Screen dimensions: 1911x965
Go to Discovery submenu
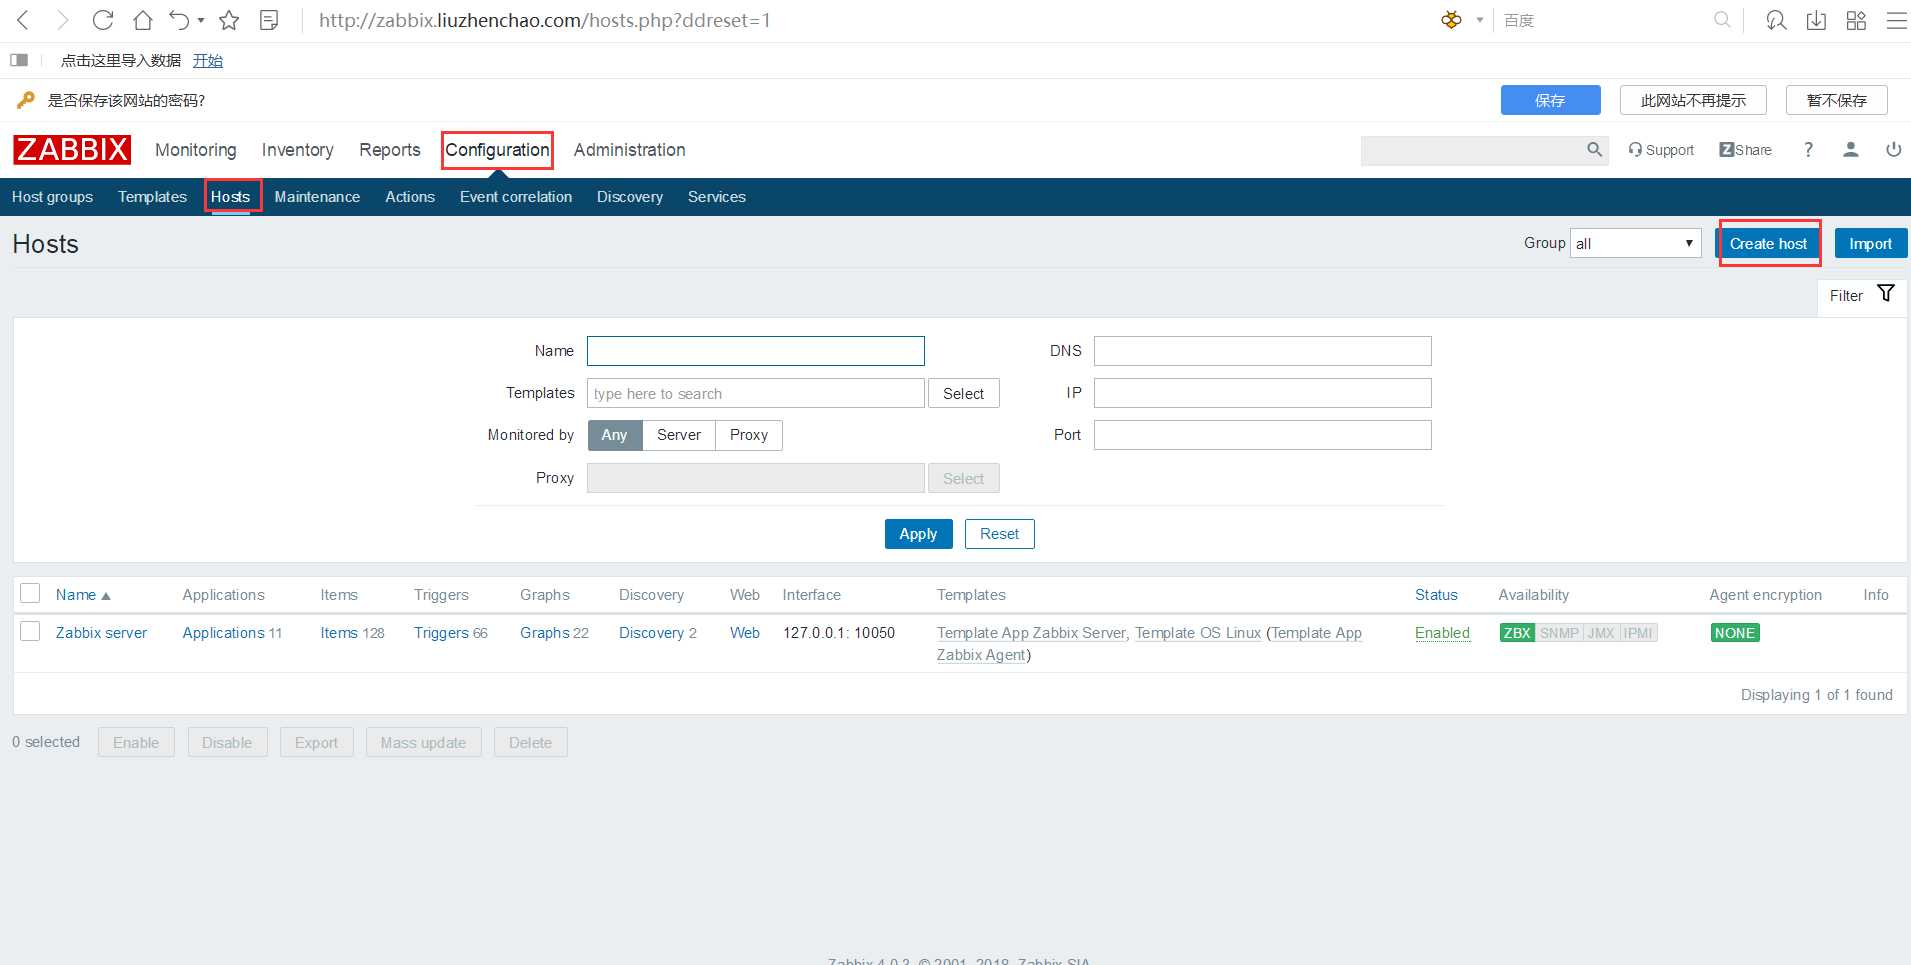[x=630, y=197]
